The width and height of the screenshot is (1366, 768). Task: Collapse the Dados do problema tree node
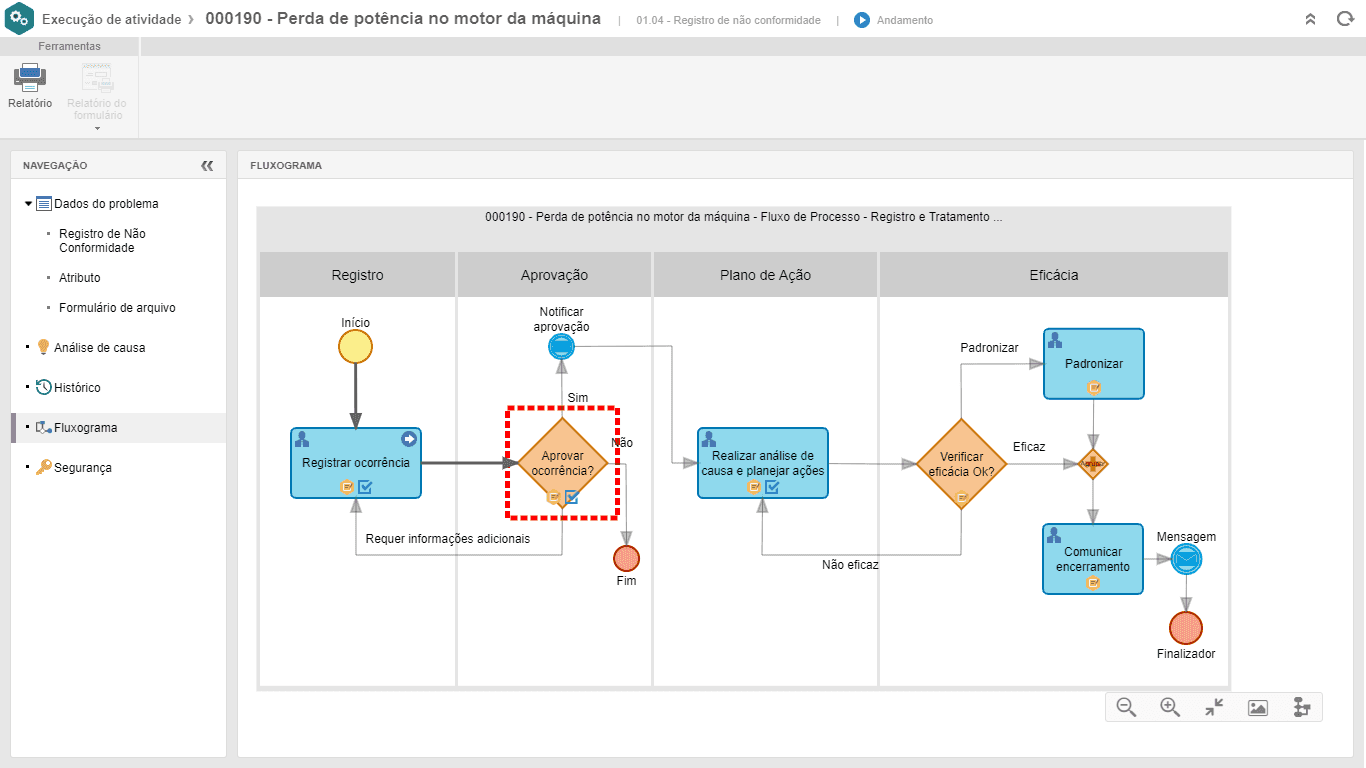click(x=28, y=203)
